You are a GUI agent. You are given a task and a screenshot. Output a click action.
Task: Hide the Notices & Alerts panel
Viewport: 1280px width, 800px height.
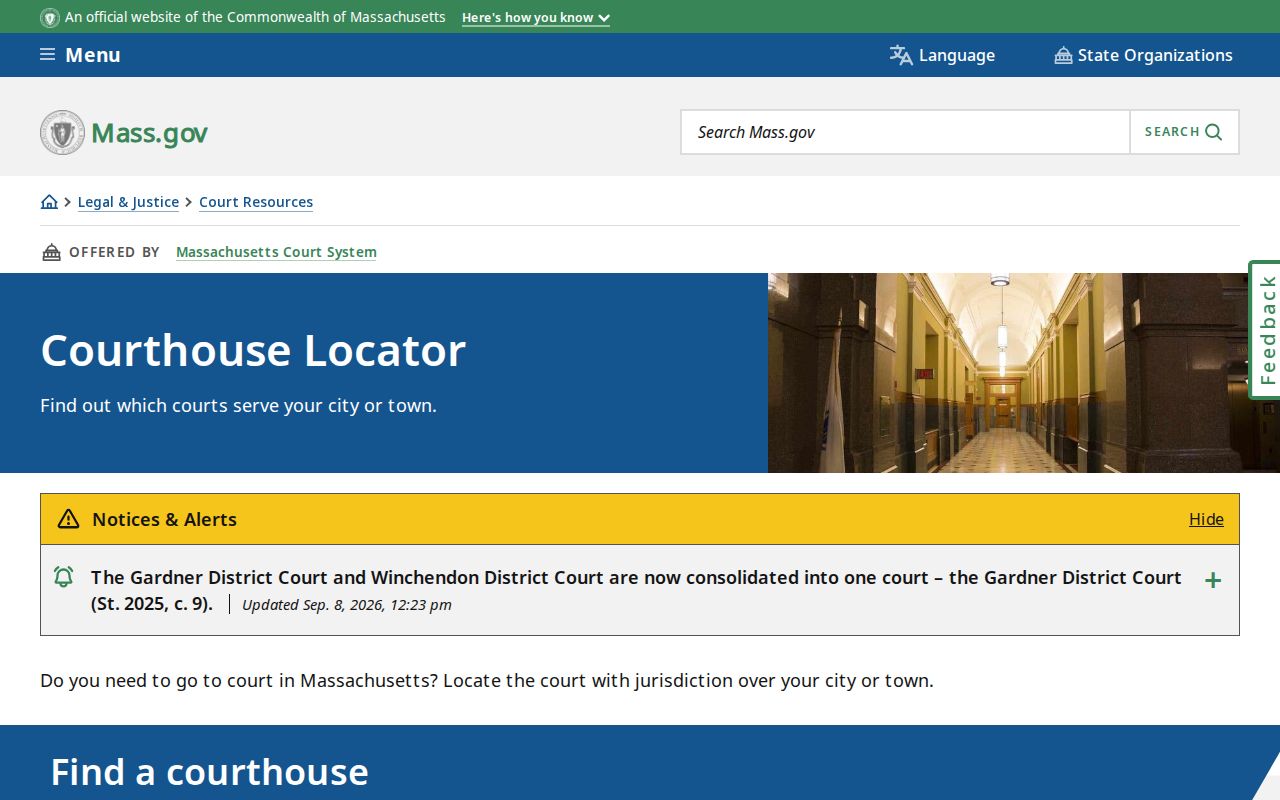[x=1206, y=519]
